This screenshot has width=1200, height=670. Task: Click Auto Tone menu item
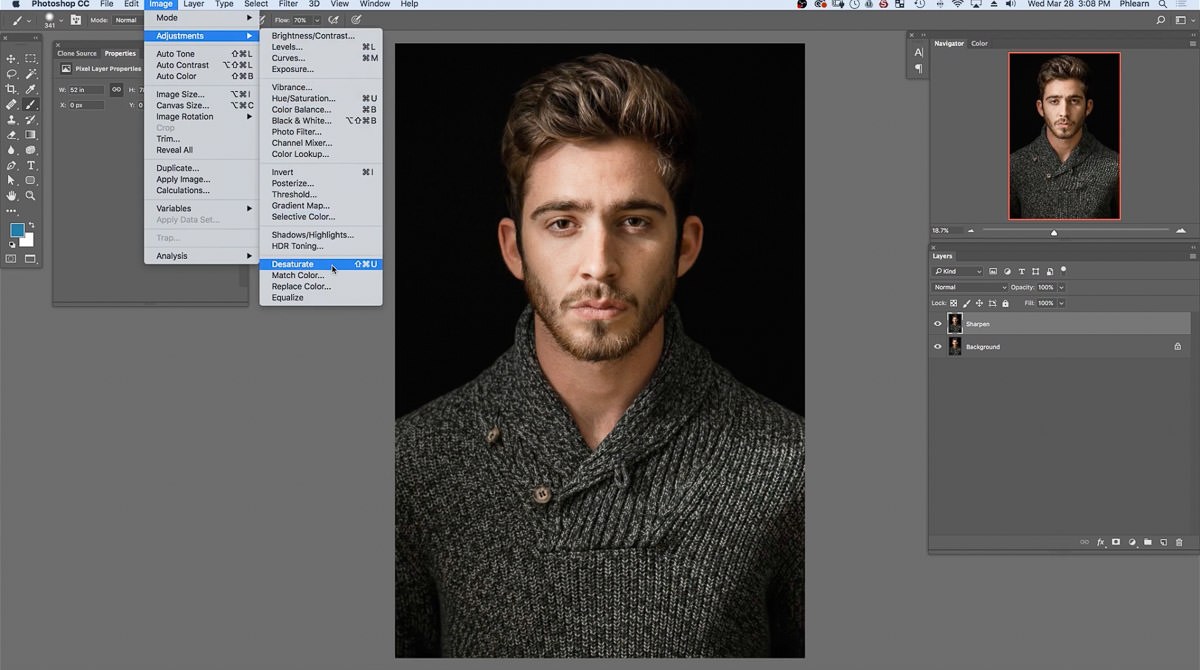point(201,54)
